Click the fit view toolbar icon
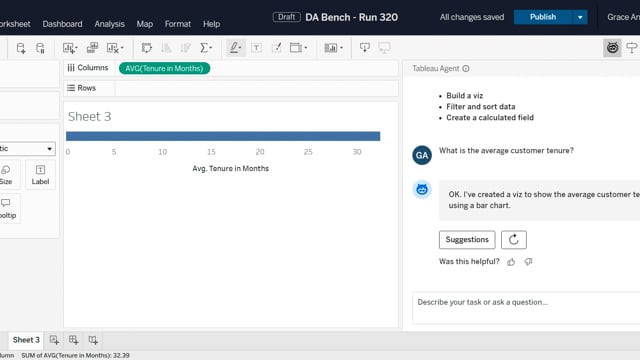 [296, 48]
